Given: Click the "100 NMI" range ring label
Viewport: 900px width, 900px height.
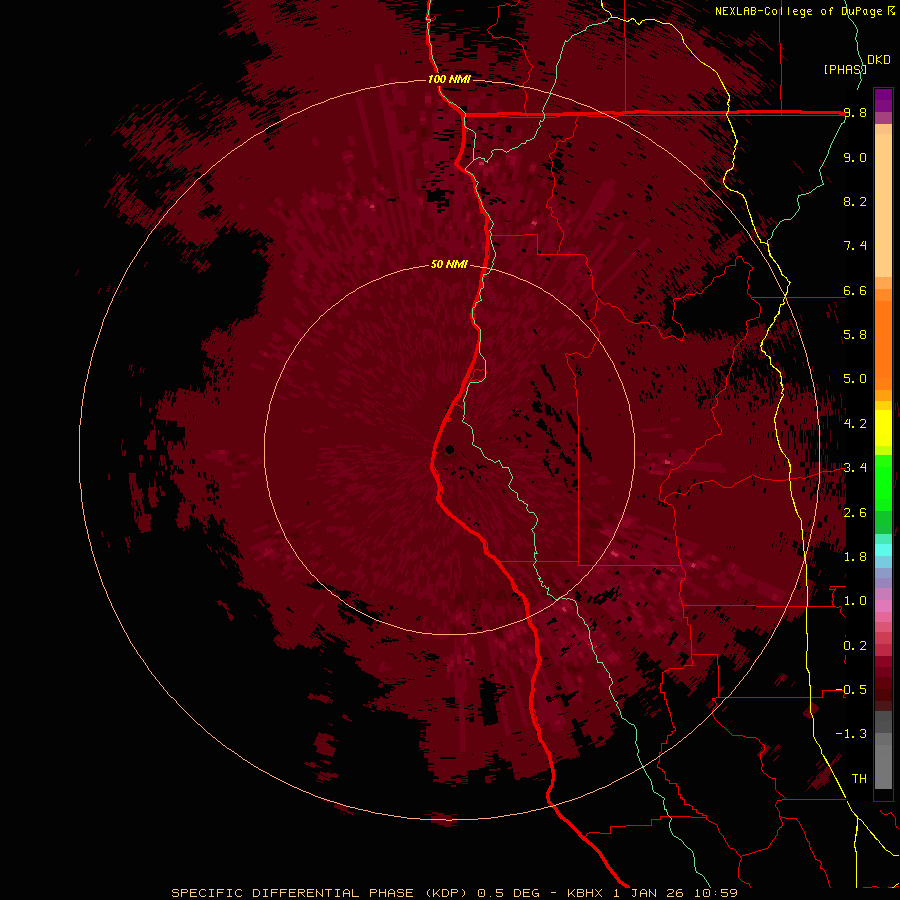Looking at the screenshot, I should [x=449, y=79].
